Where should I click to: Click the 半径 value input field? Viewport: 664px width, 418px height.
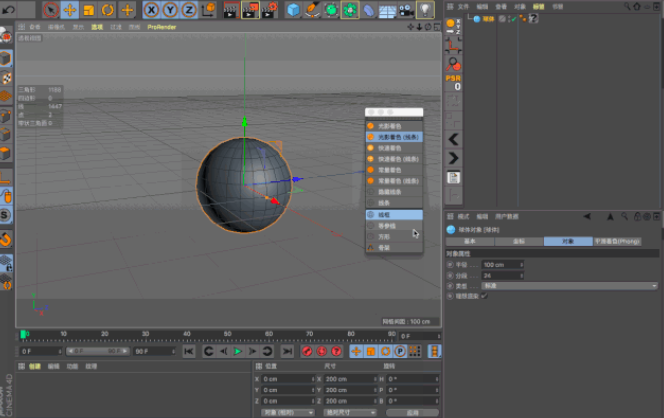(500, 264)
